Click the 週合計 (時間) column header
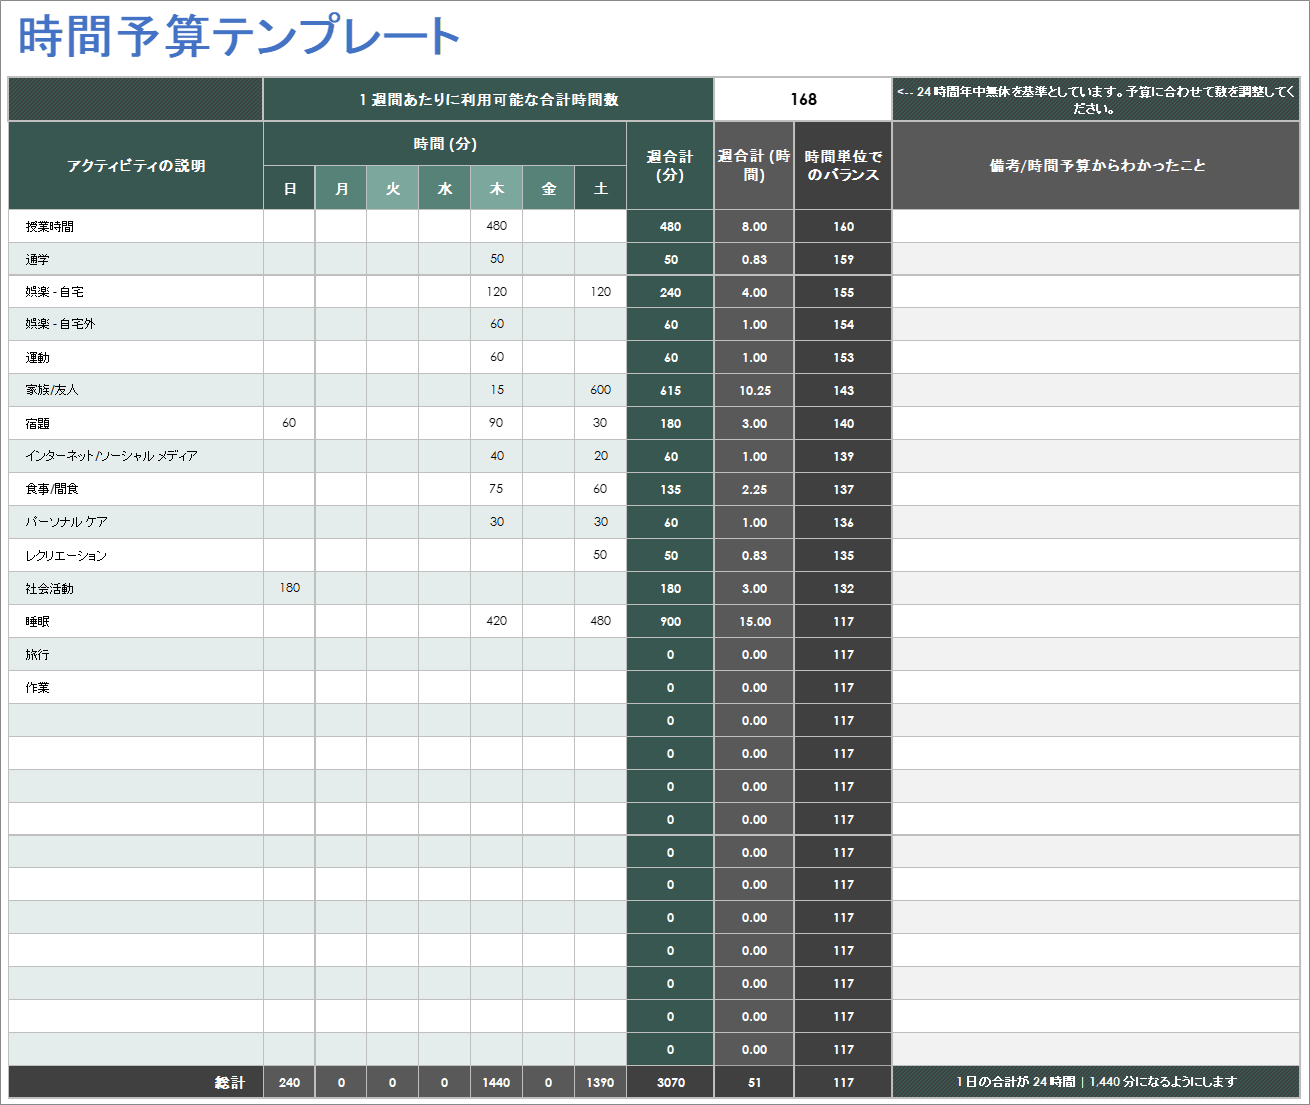The image size is (1310, 1105). click(x=754, y=166)
